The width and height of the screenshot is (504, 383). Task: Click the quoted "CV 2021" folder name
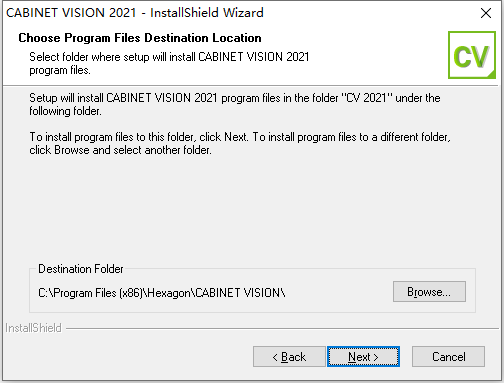coord(367,98)
